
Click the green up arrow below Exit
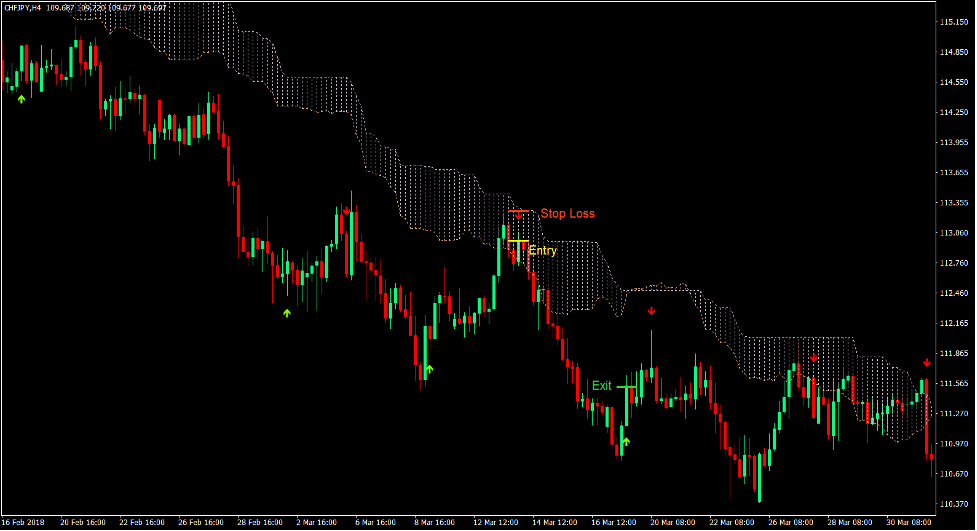point(626,441)
